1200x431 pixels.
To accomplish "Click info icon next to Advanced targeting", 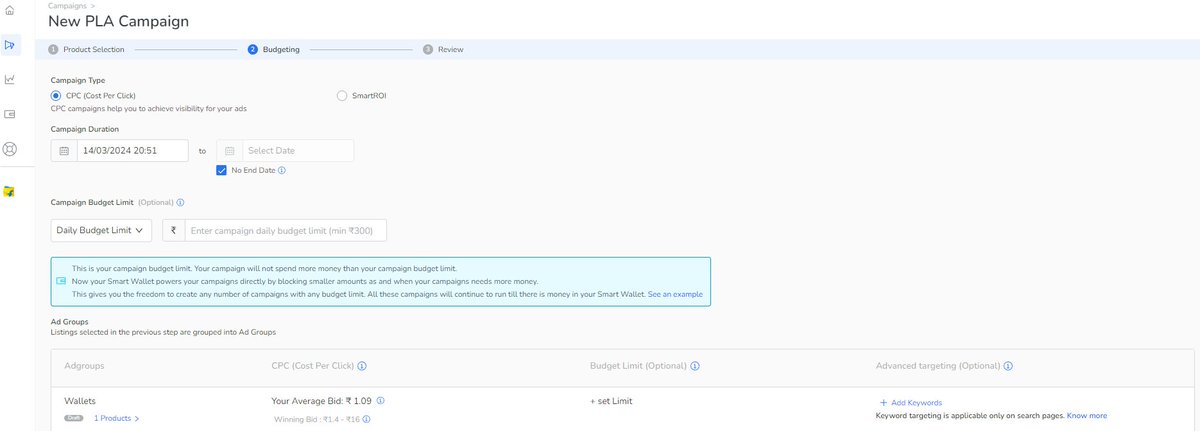I will (1009, 366).
